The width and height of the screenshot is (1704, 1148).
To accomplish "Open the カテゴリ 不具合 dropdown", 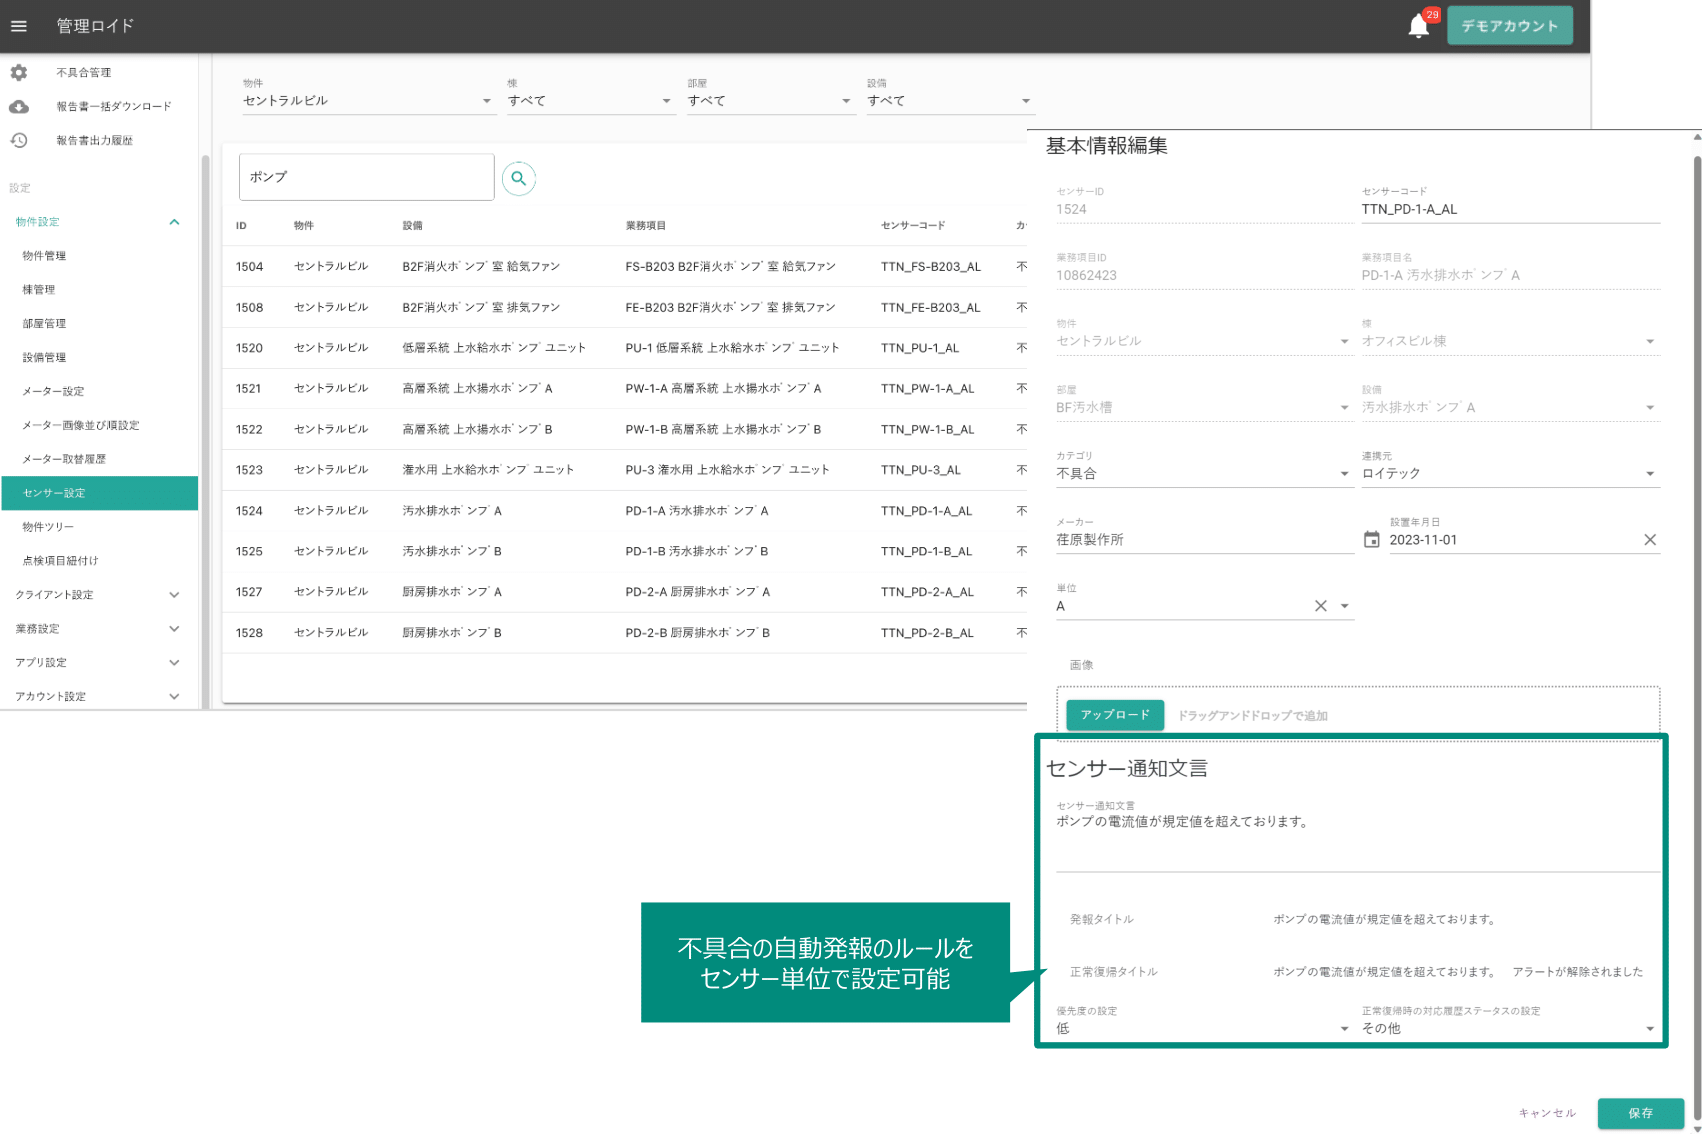I will click(1204, 474).
